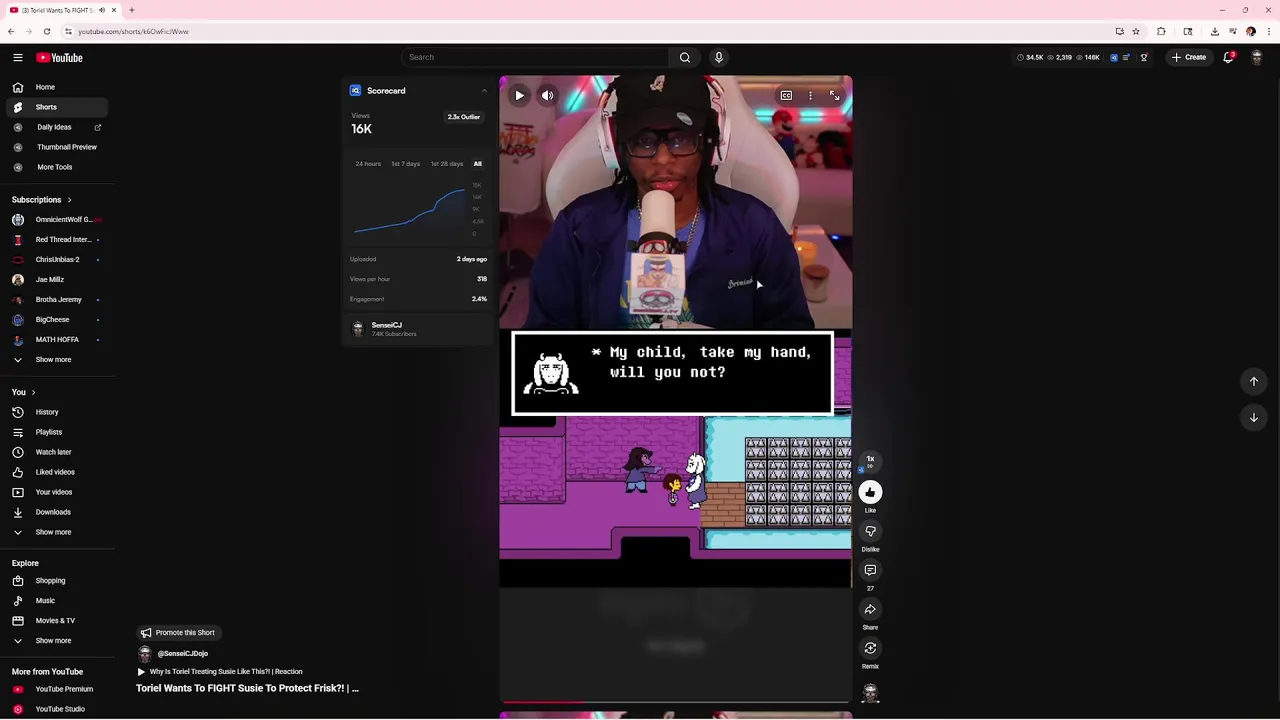Select the 1st 7 days range tab

405,164
